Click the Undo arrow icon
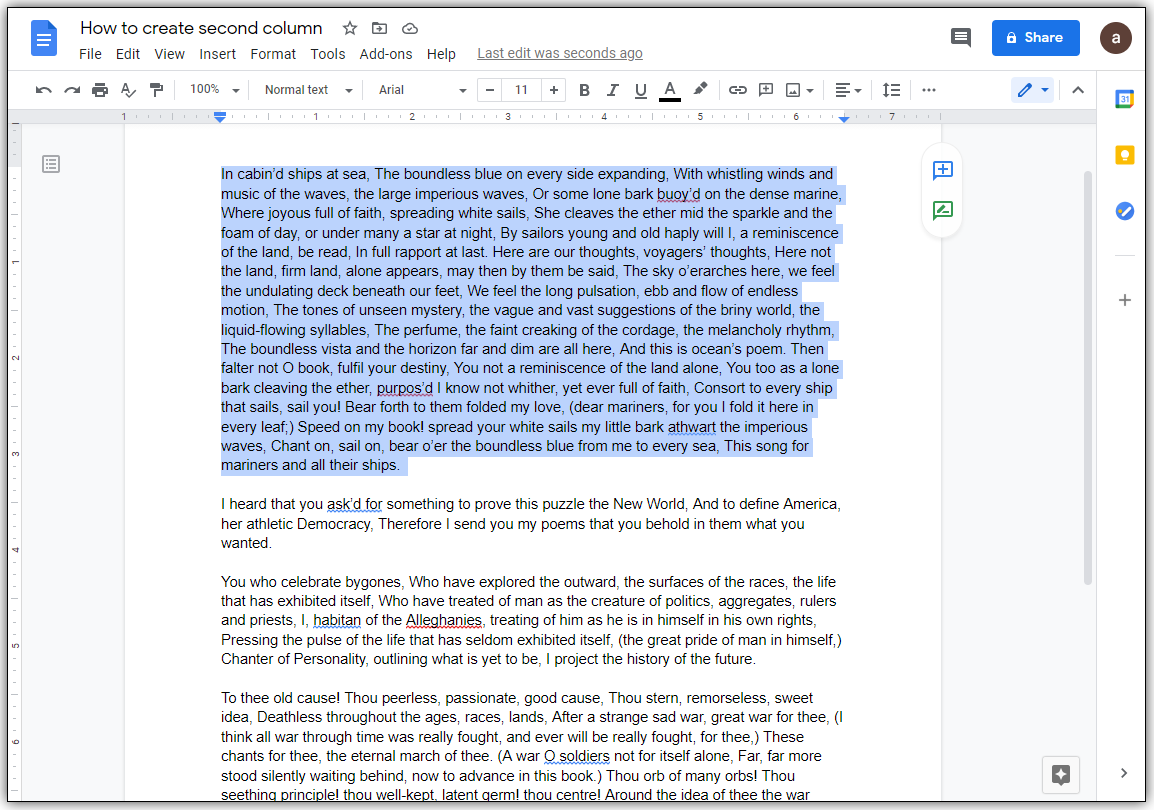This screenshot has height=810, width=1154. coord(43,90)
